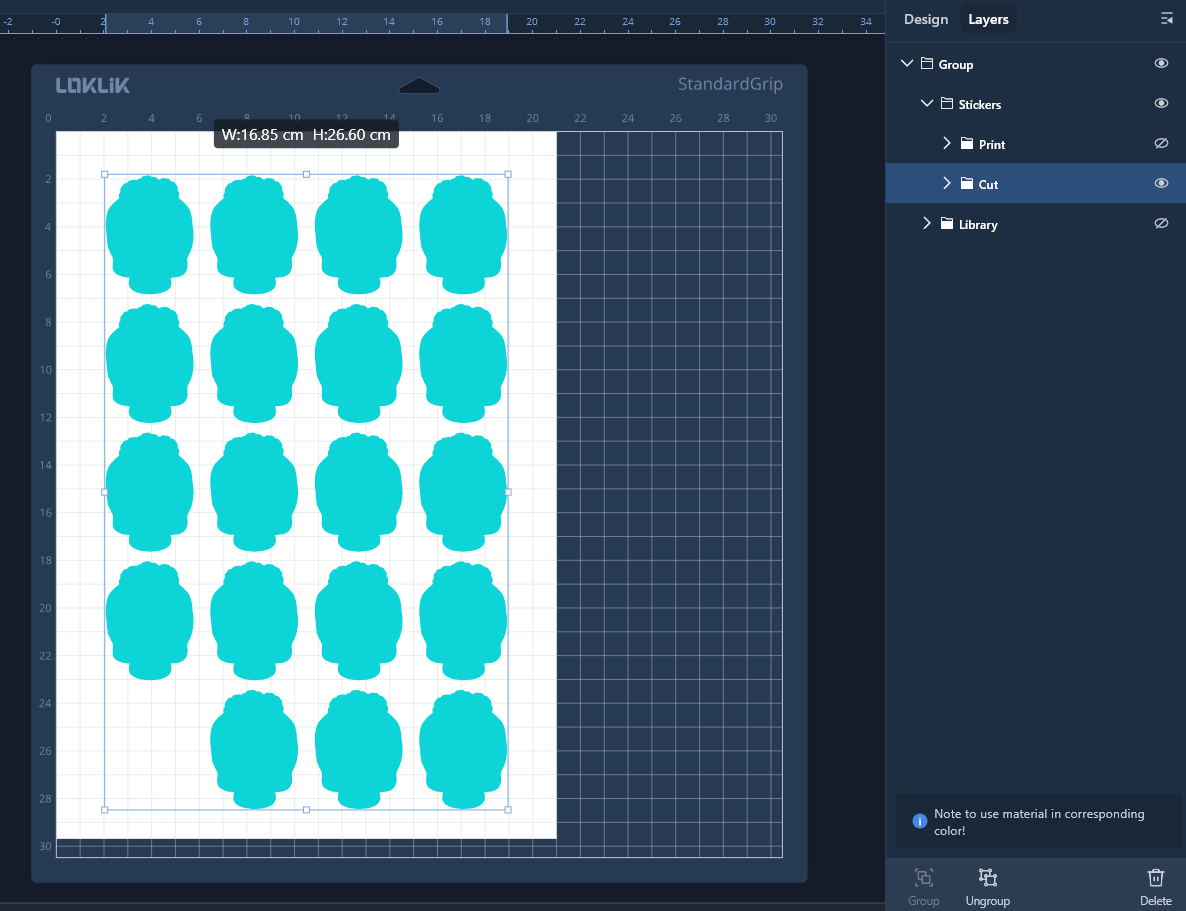Screen dimensions: 1186x911
Task: Click the black arrow at mat top
Action: pos(419,86)
